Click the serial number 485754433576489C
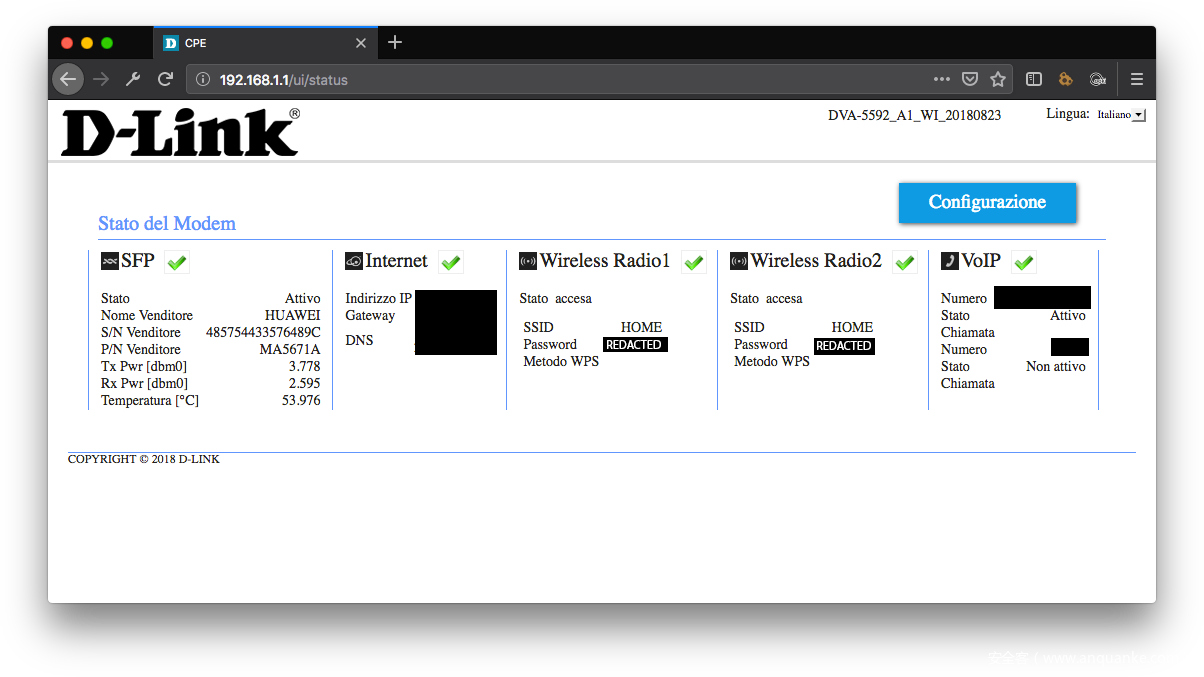The width and height of the screenshot is (1204, 677). tap(263, 332)
